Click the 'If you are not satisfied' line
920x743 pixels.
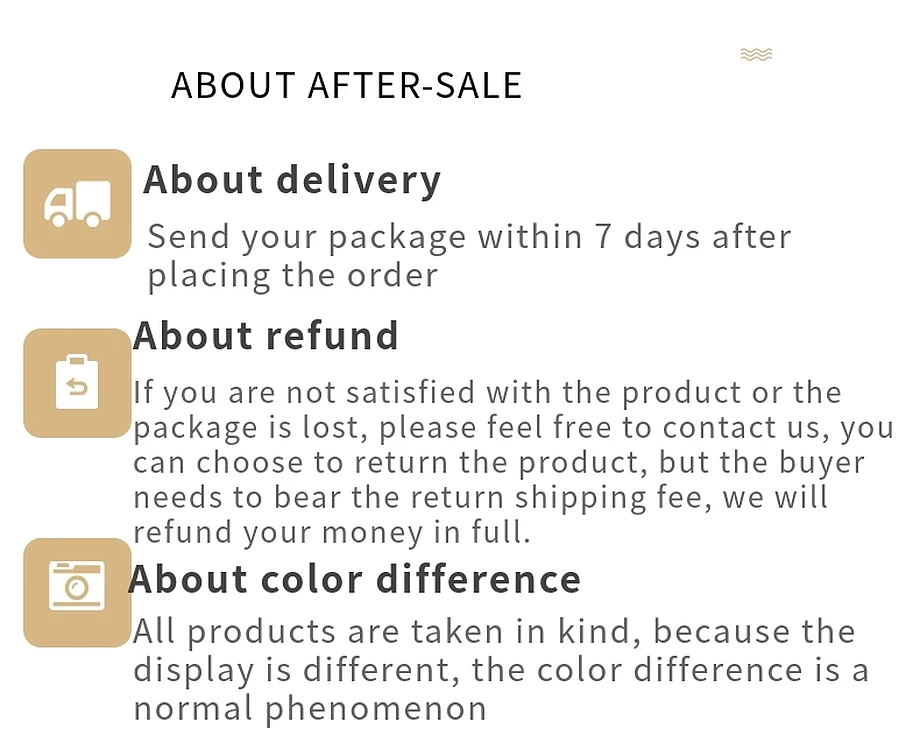(x=488, y=393)
